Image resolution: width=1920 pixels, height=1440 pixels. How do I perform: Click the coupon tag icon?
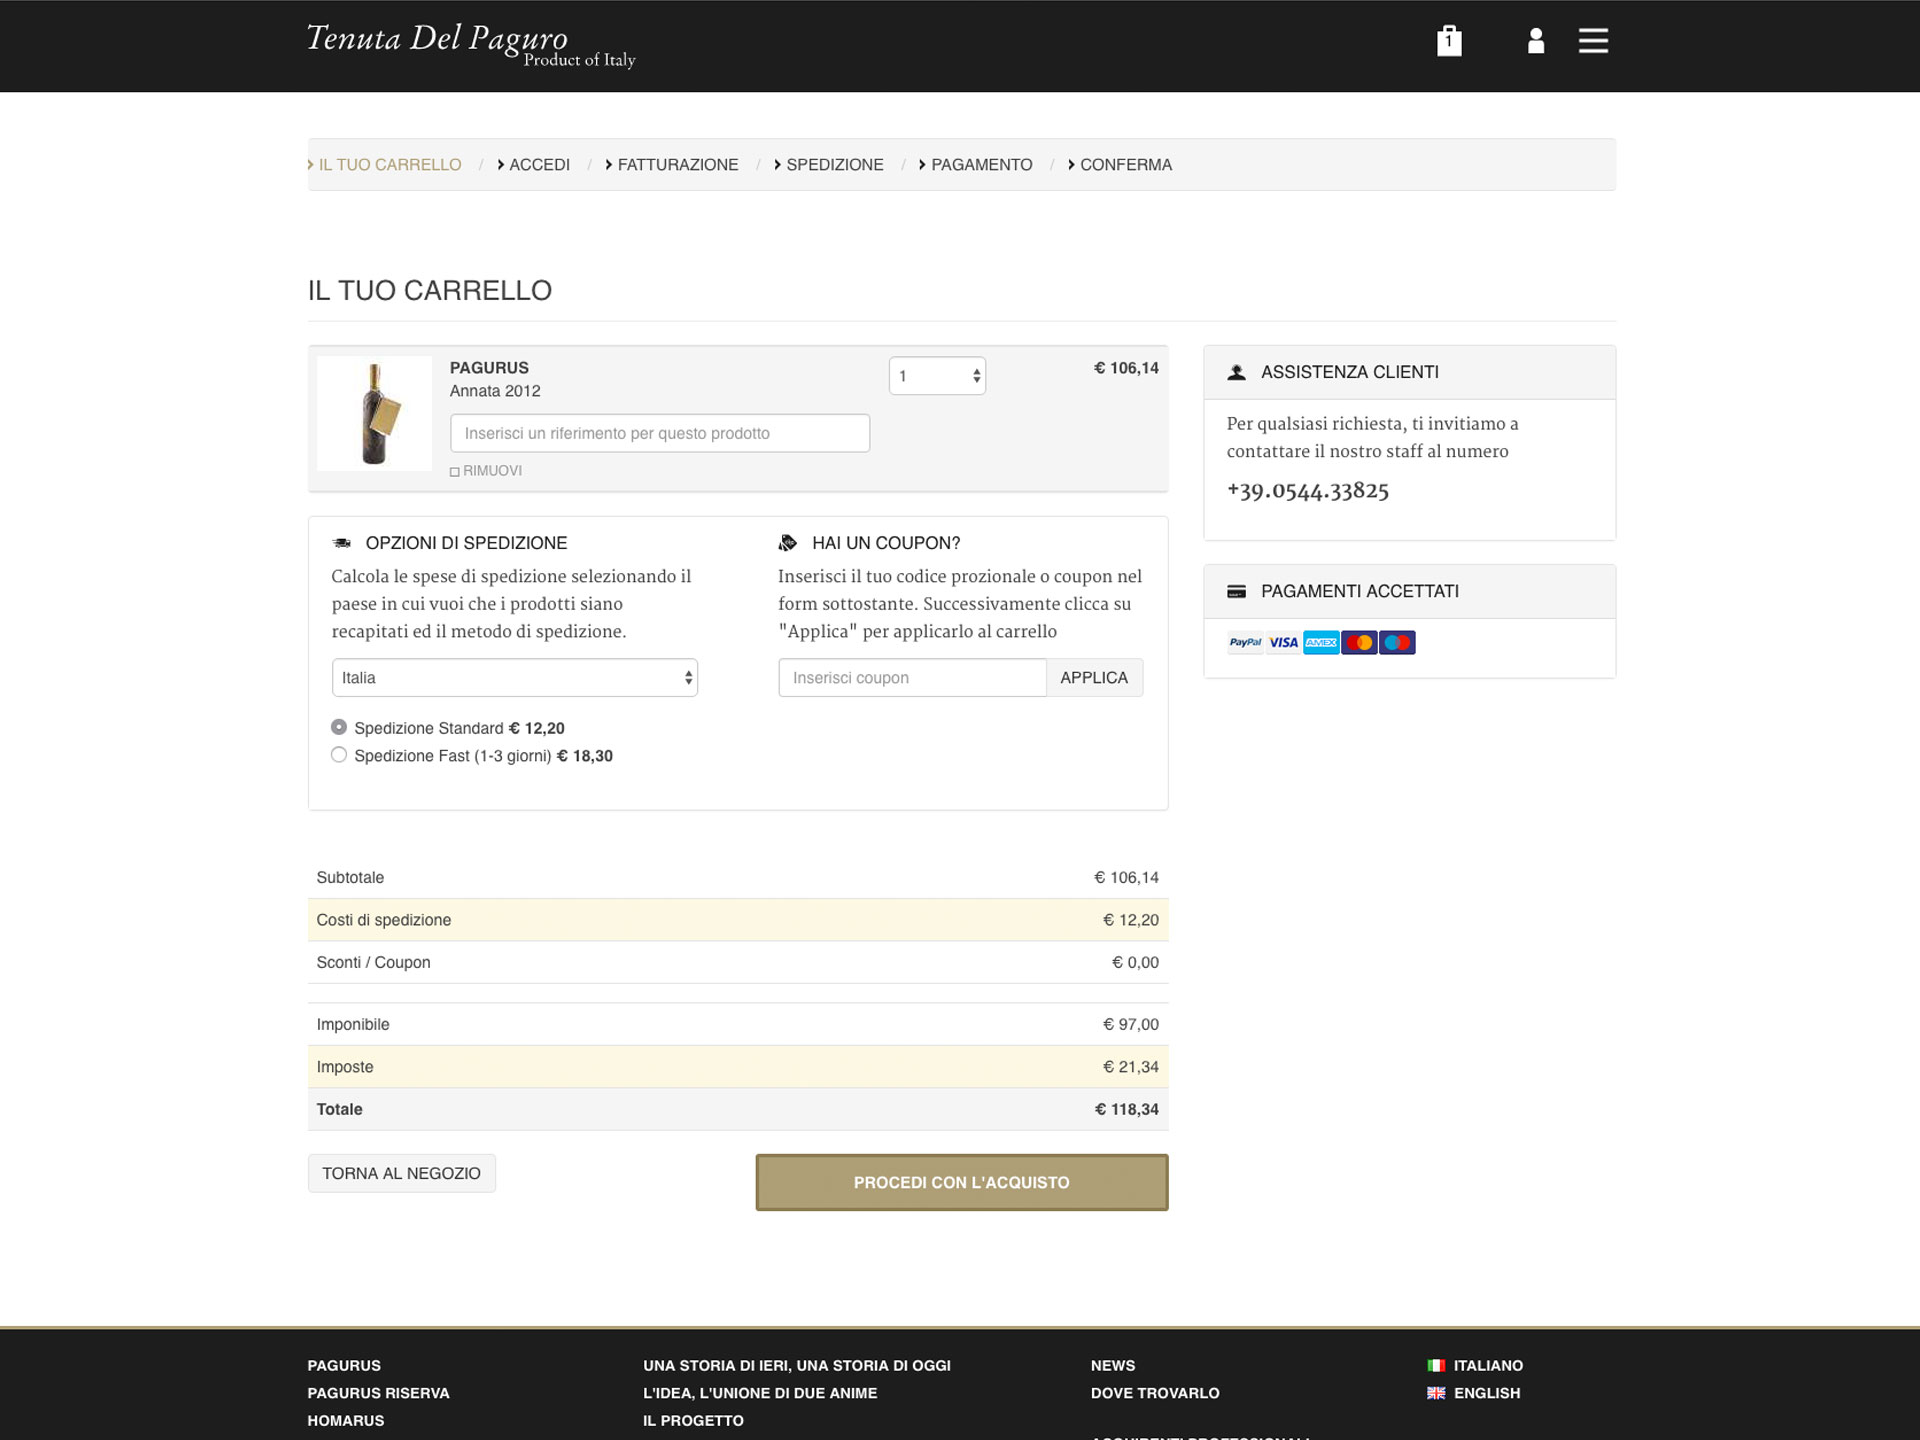[788, 543]
